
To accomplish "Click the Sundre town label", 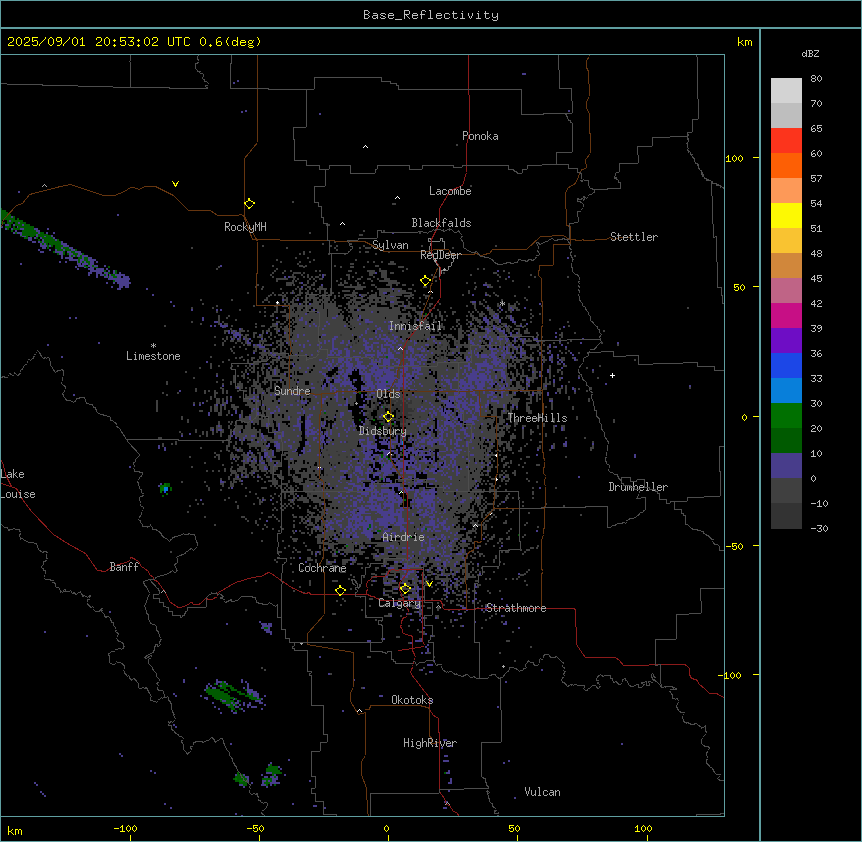I will (x=292, y=391).
